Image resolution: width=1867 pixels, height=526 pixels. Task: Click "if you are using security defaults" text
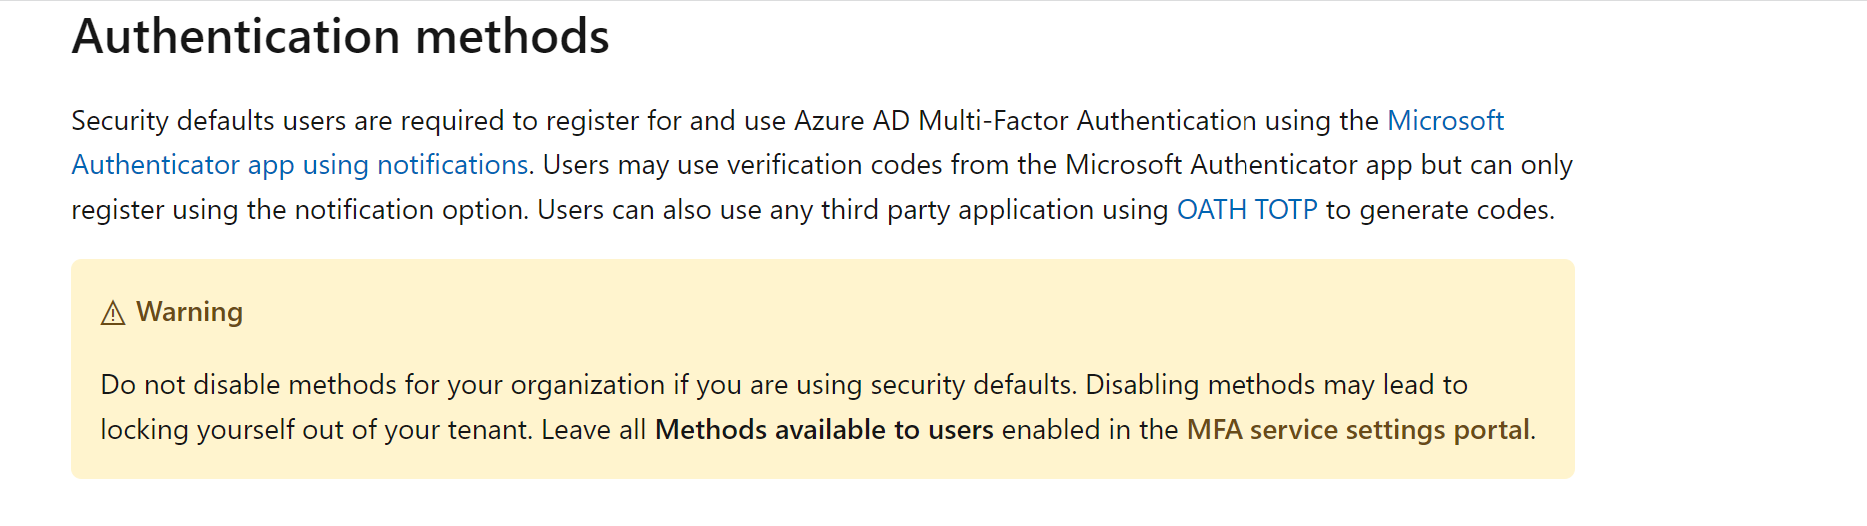pos(874,385)
